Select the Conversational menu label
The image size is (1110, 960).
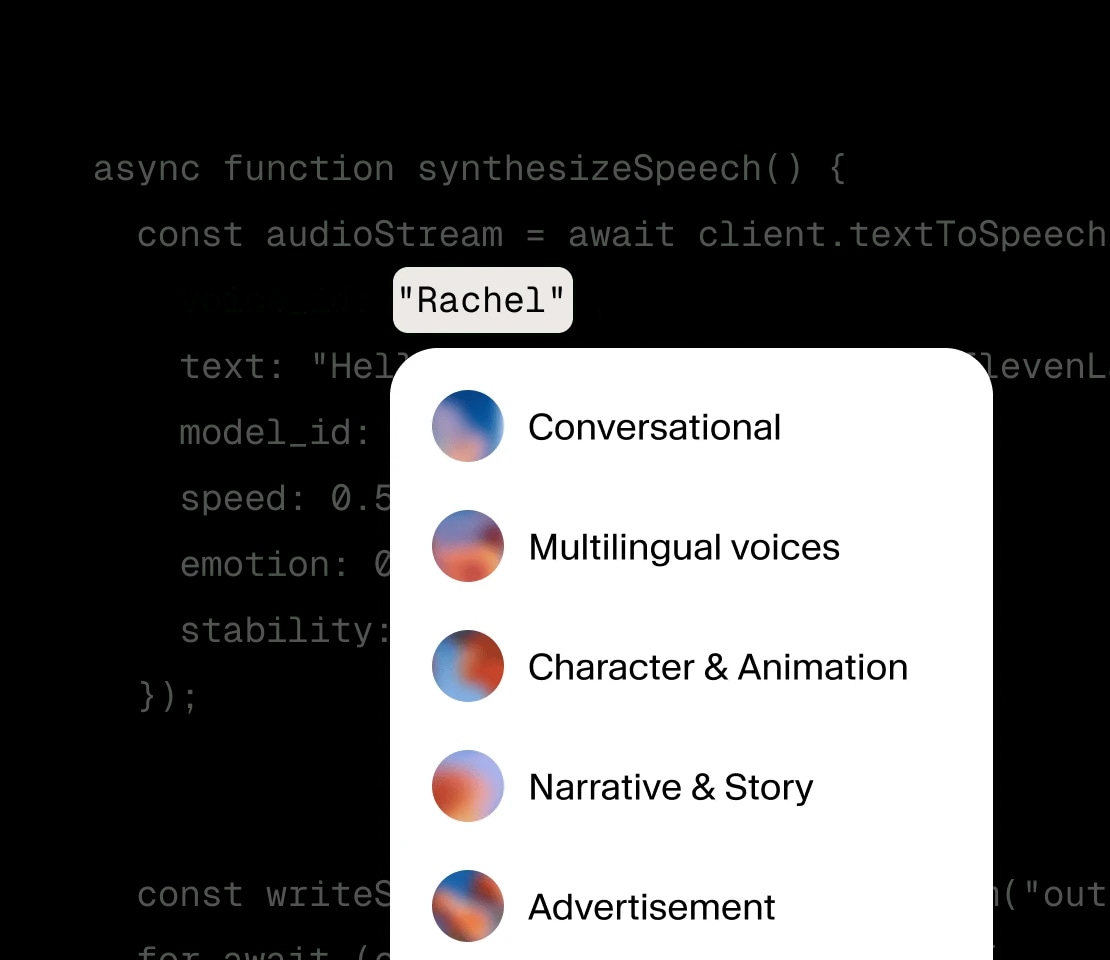tap(654, 427)
